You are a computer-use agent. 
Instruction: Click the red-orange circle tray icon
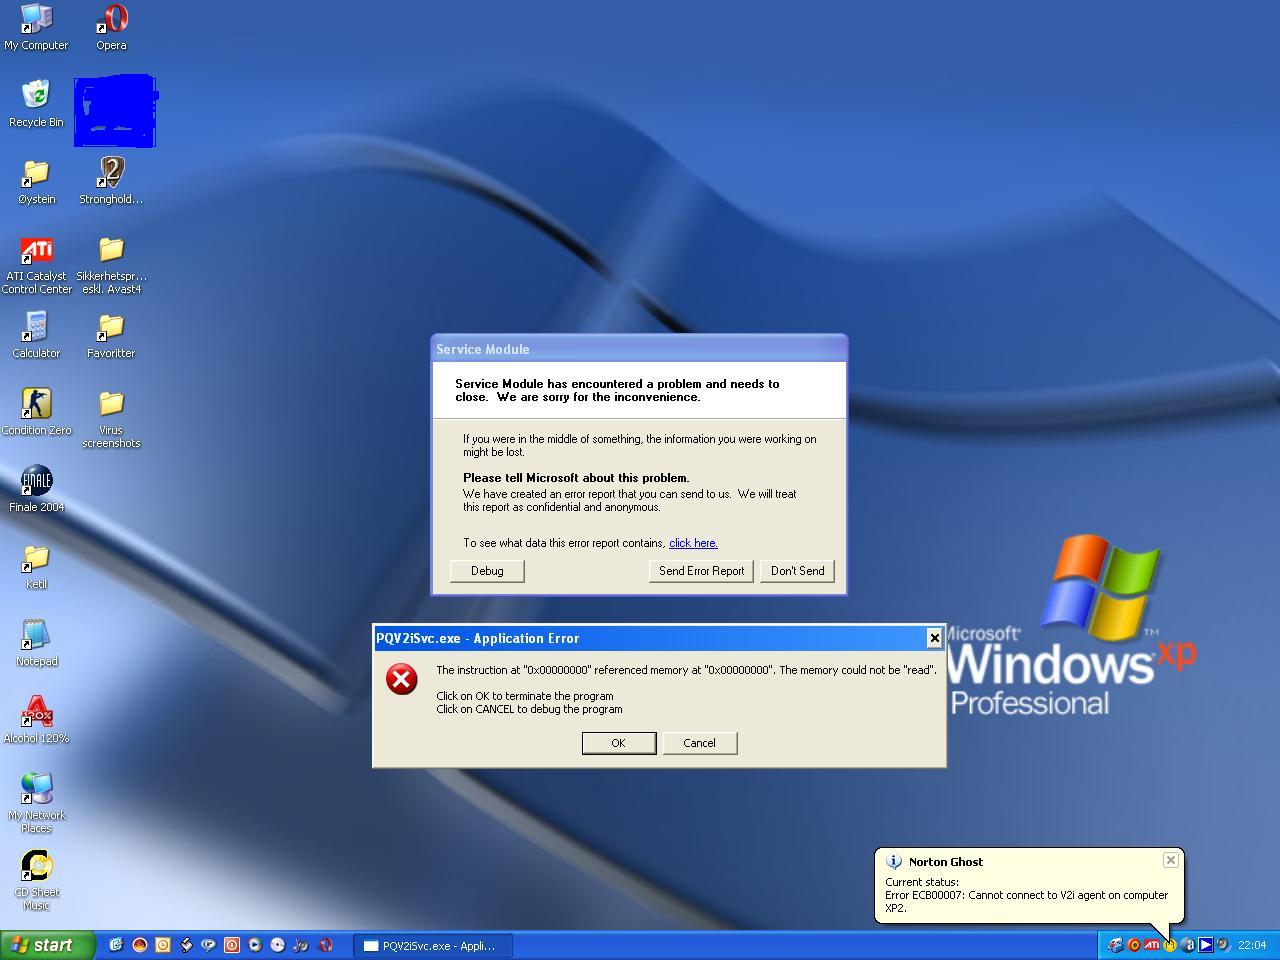(1134, 944)
